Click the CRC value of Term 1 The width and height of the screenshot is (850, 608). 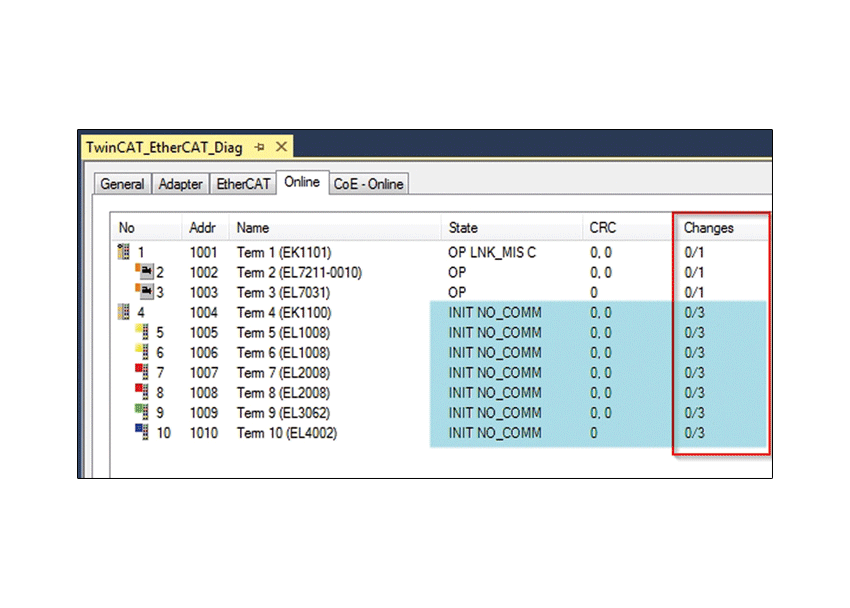[x=601, y=253]
